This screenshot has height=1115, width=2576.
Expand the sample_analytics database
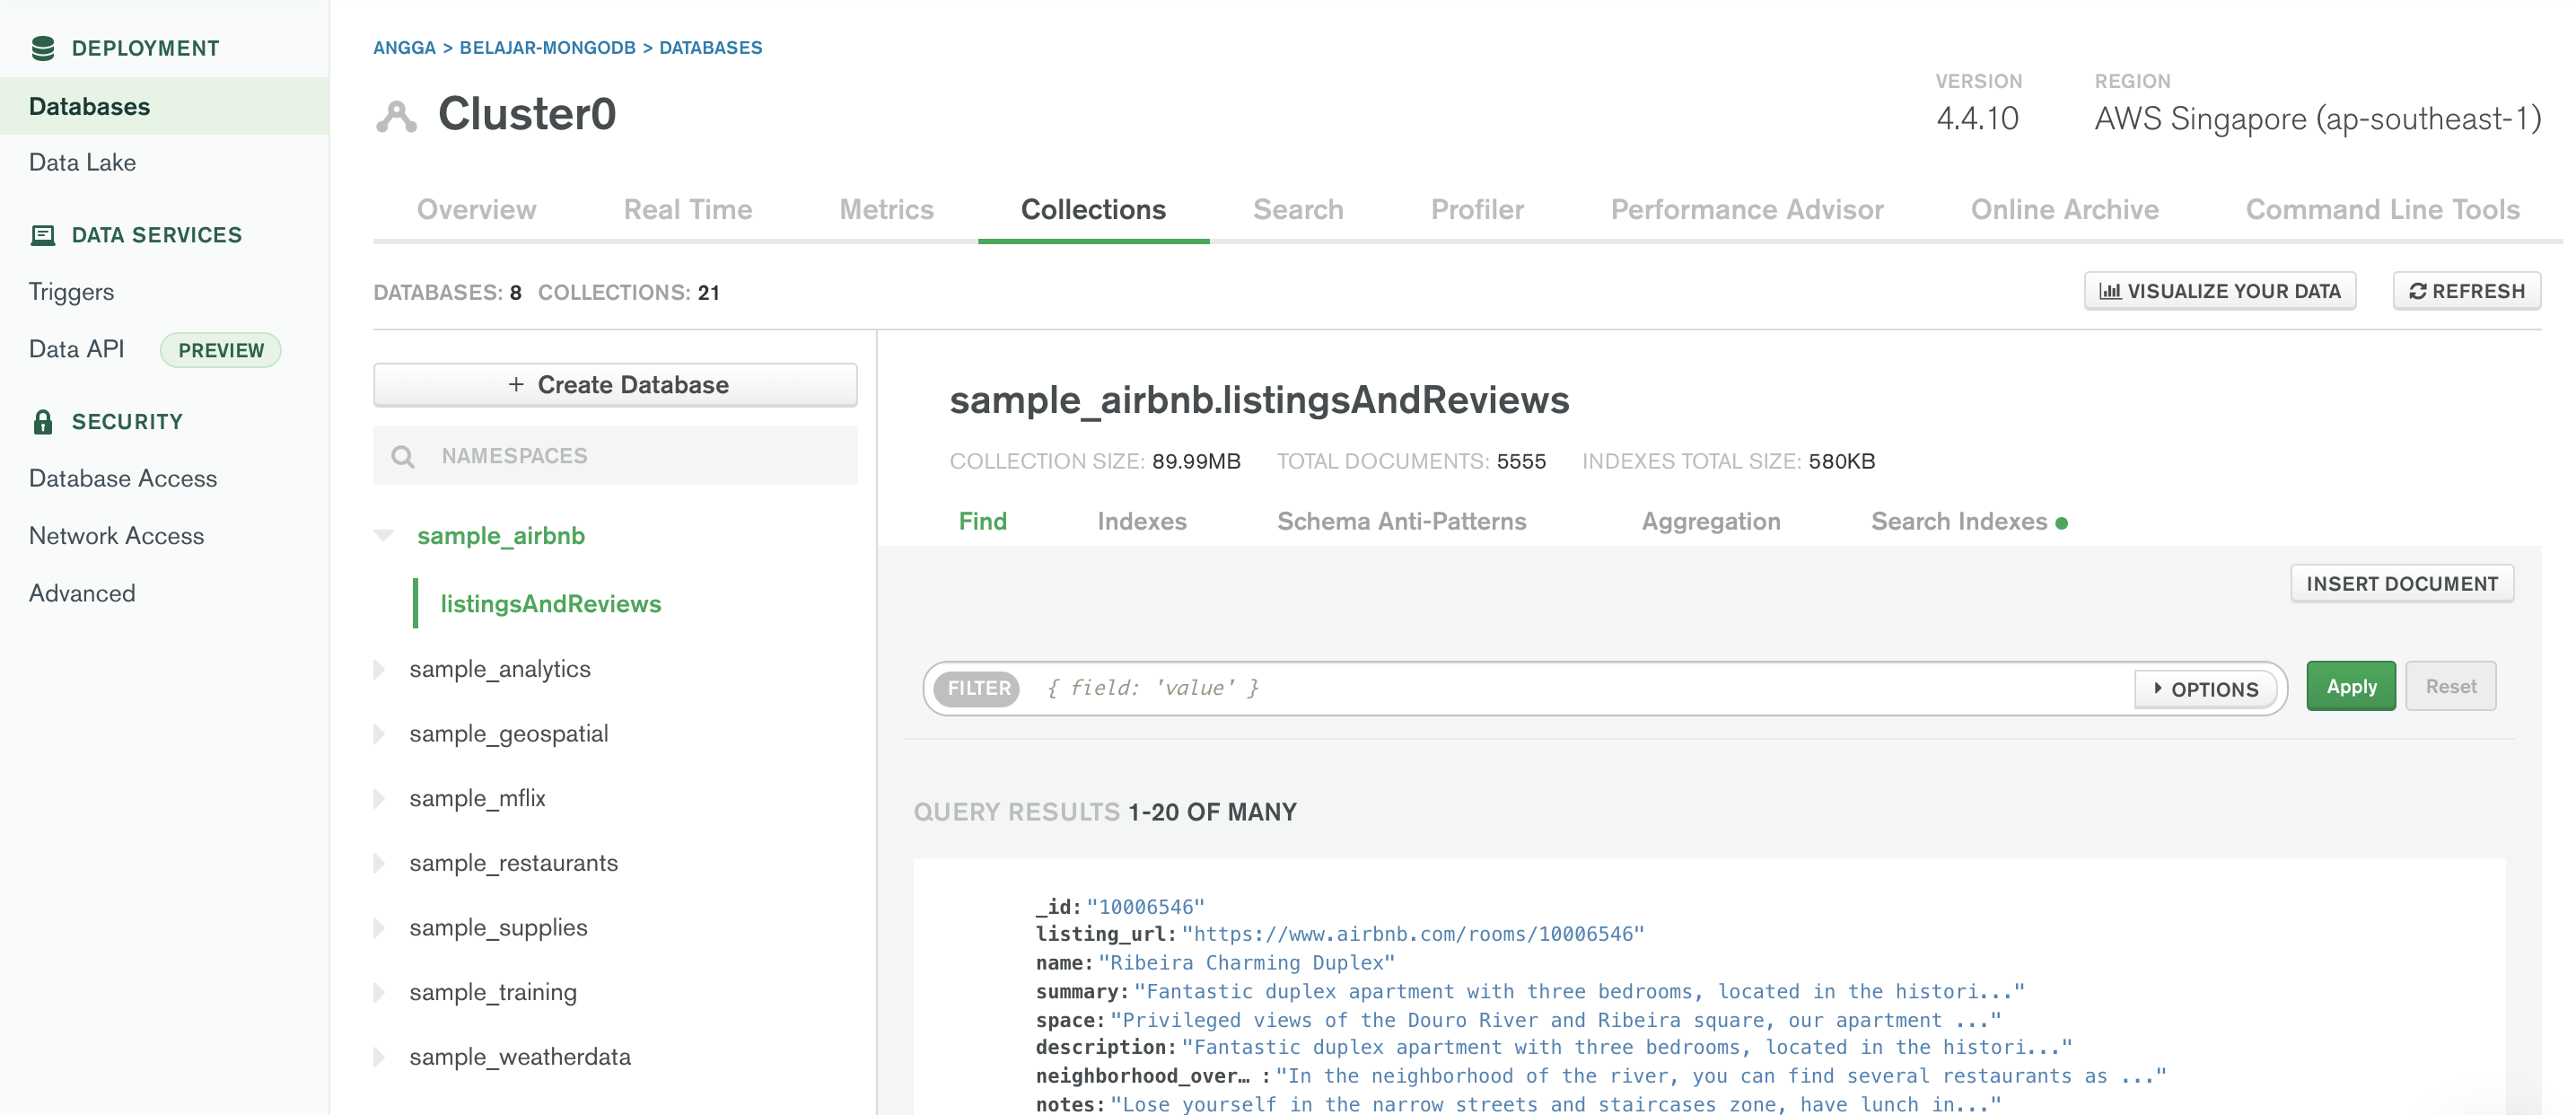tap(379, 669)
